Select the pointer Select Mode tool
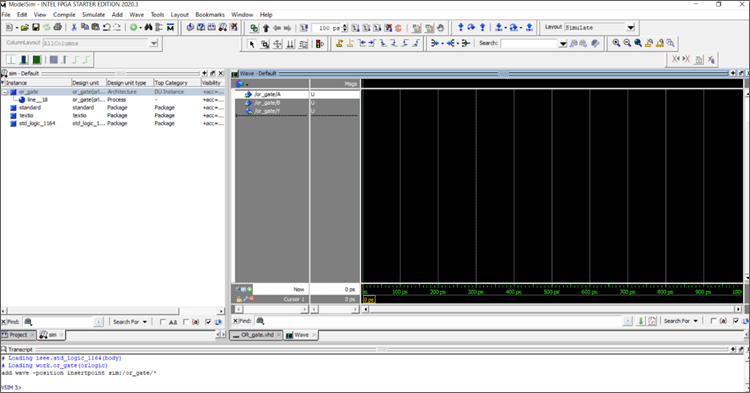This screenshot has height=393, width=750. coord(252,44)
